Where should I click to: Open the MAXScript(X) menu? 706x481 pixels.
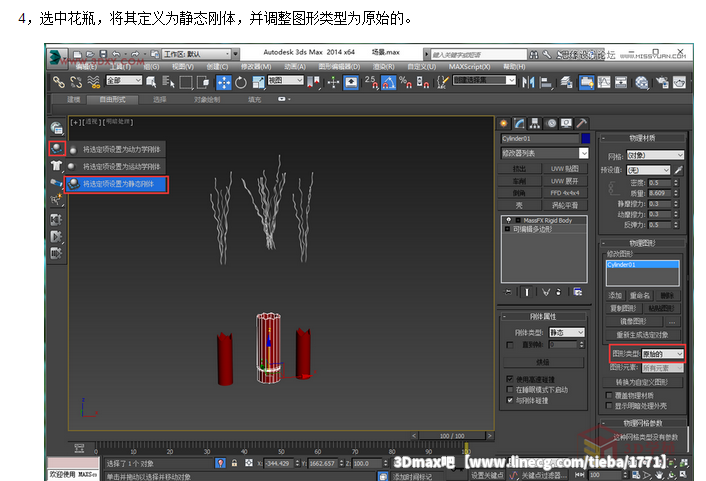point(470,67)
